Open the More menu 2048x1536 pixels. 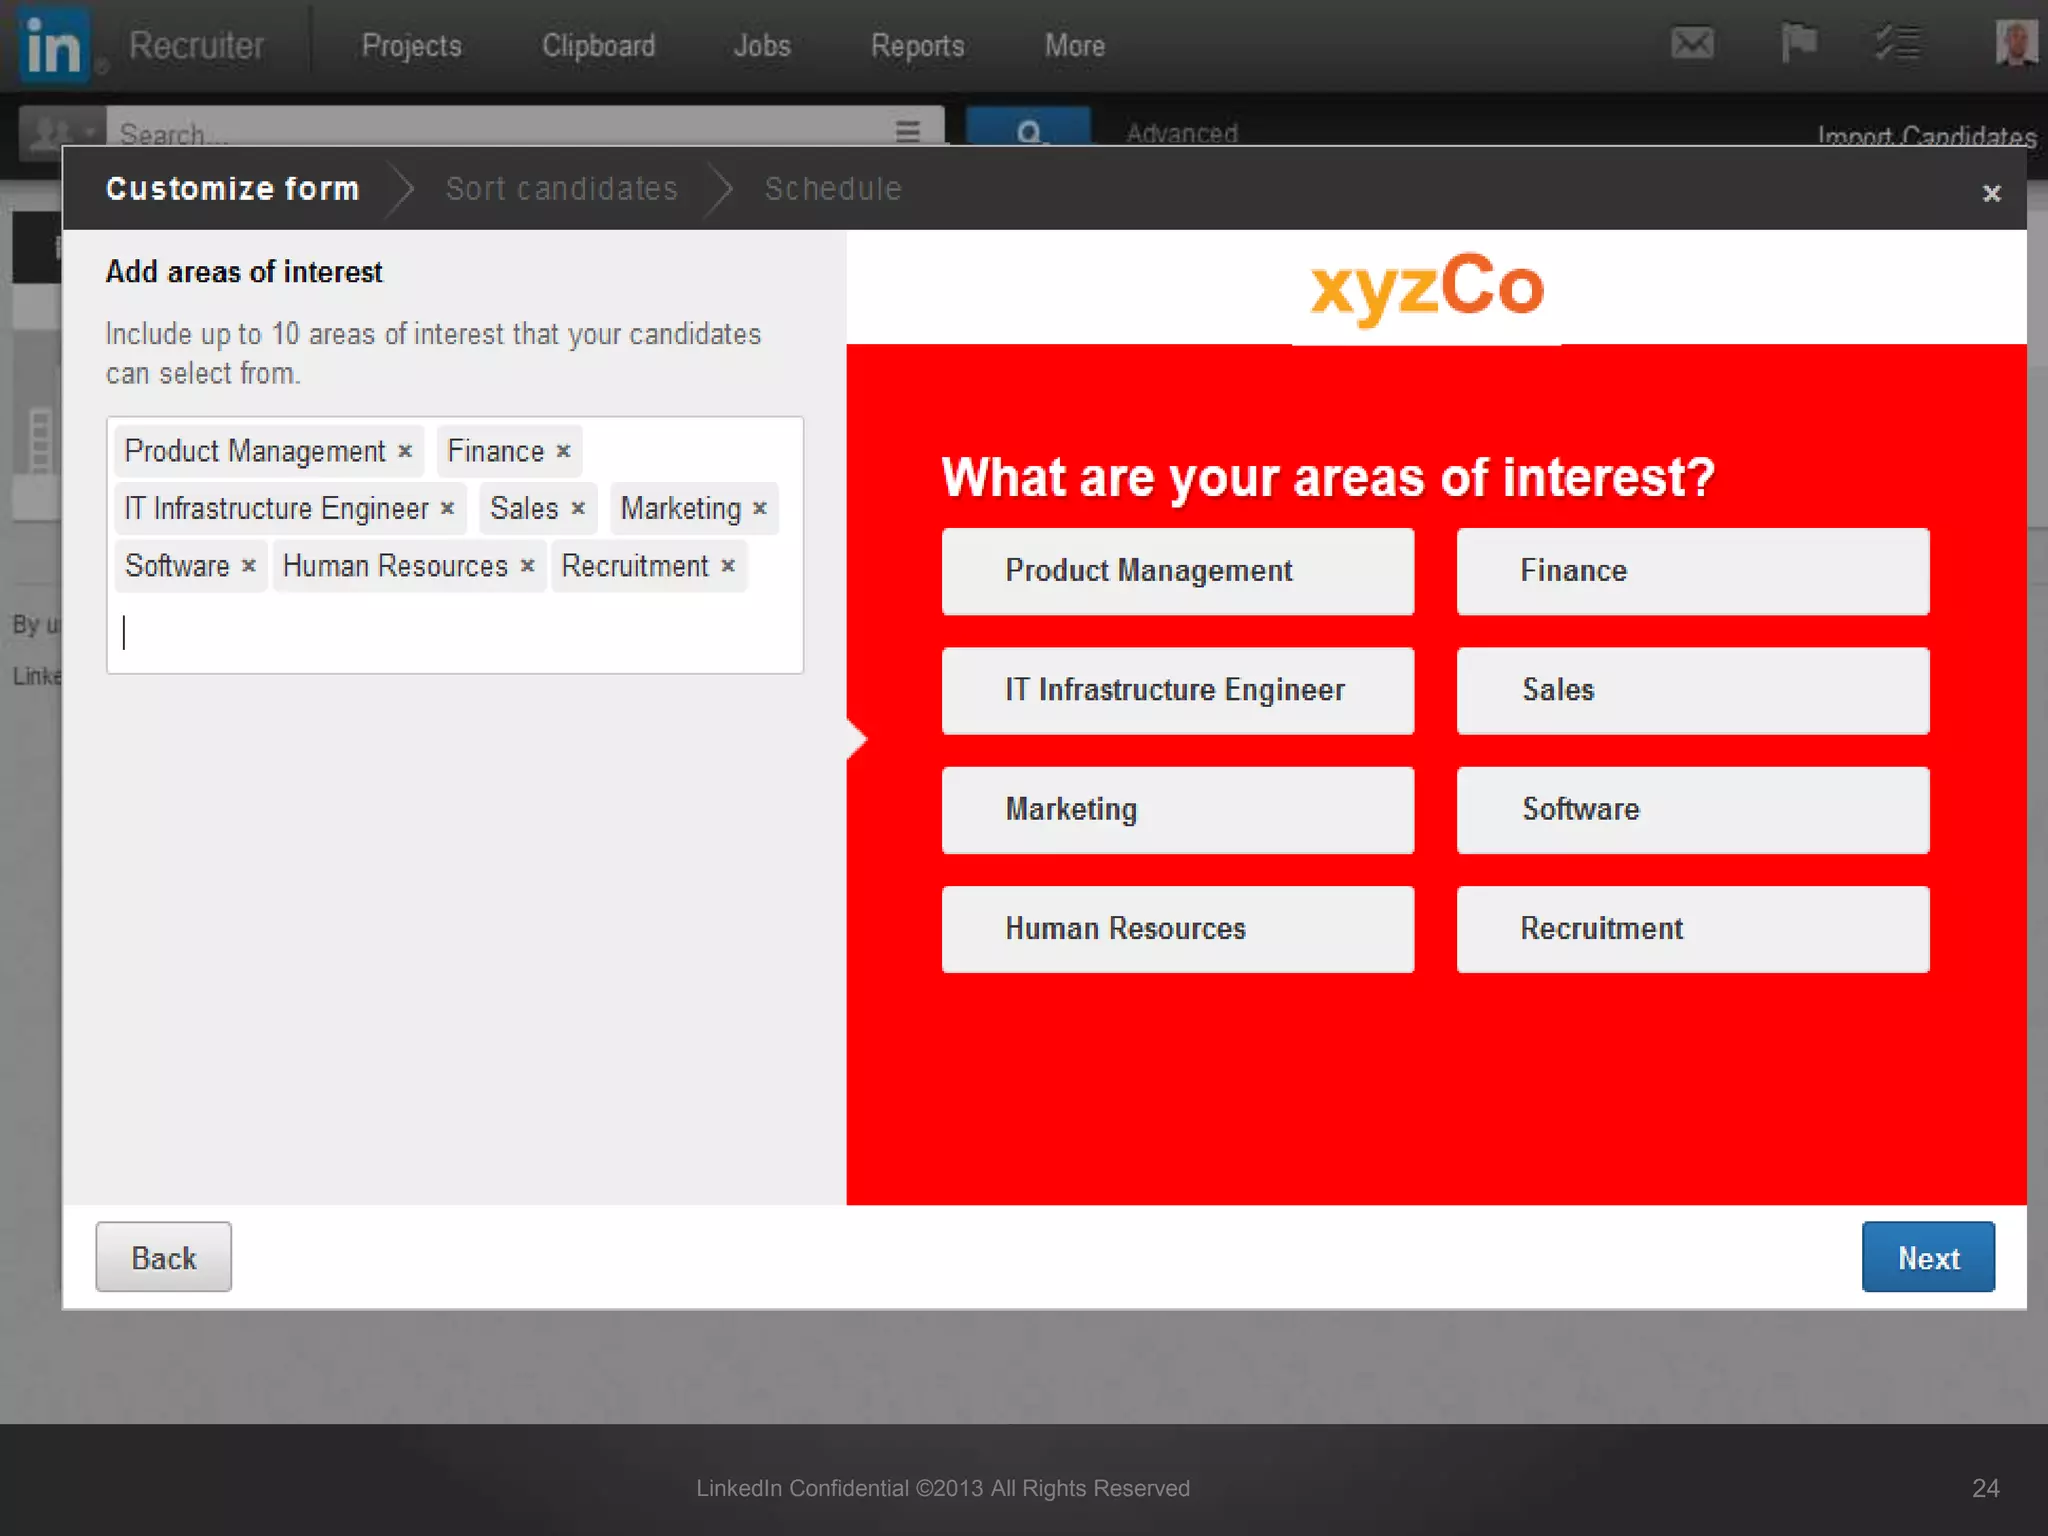pos(1074,46)
